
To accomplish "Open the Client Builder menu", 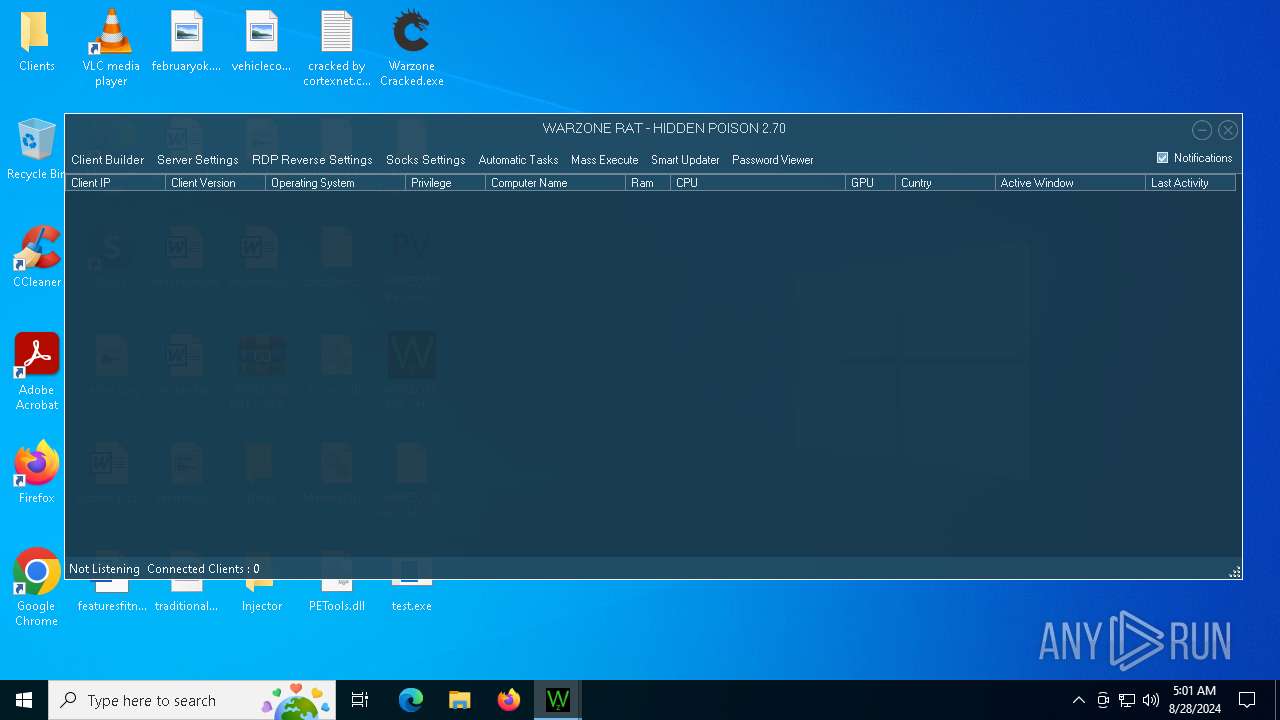I will coord(107,160).
